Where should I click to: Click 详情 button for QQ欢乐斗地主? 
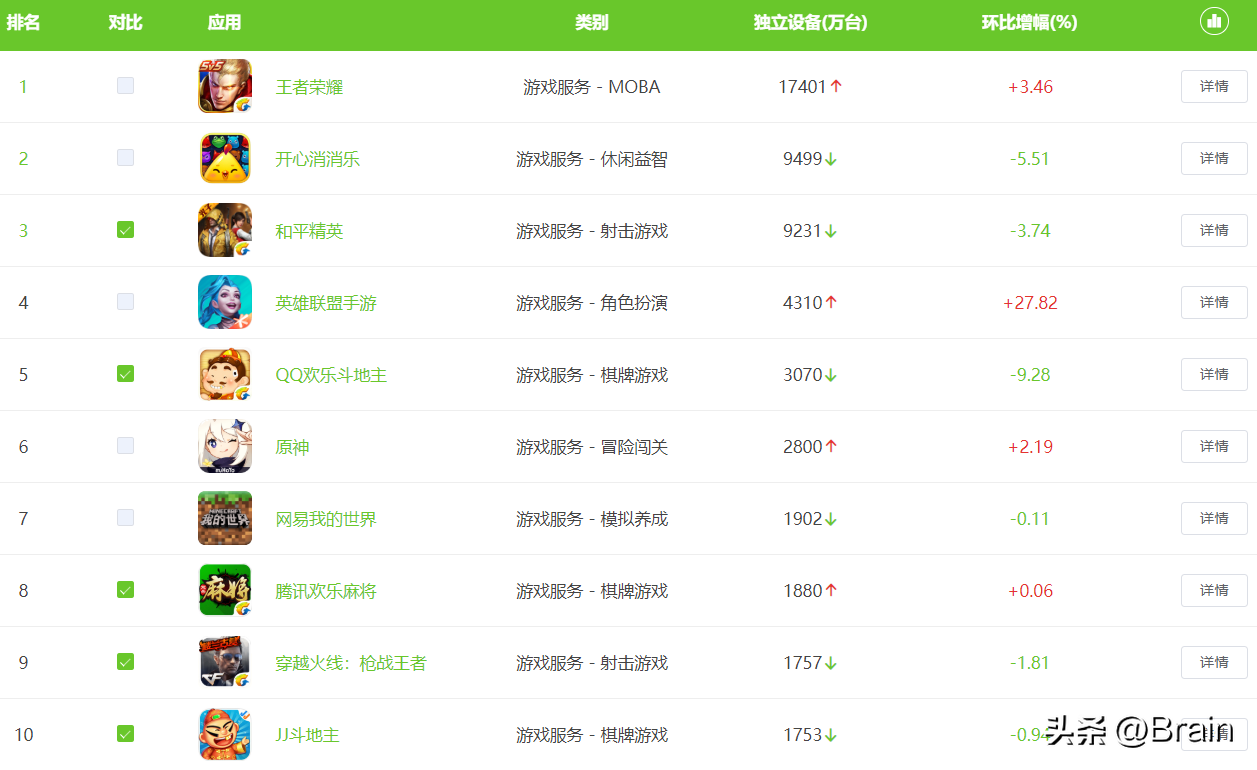point(1214,374)
